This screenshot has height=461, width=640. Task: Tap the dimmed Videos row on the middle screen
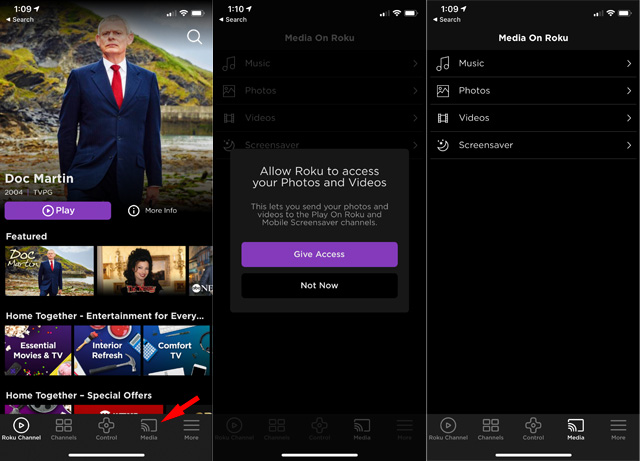pos(319,118)
